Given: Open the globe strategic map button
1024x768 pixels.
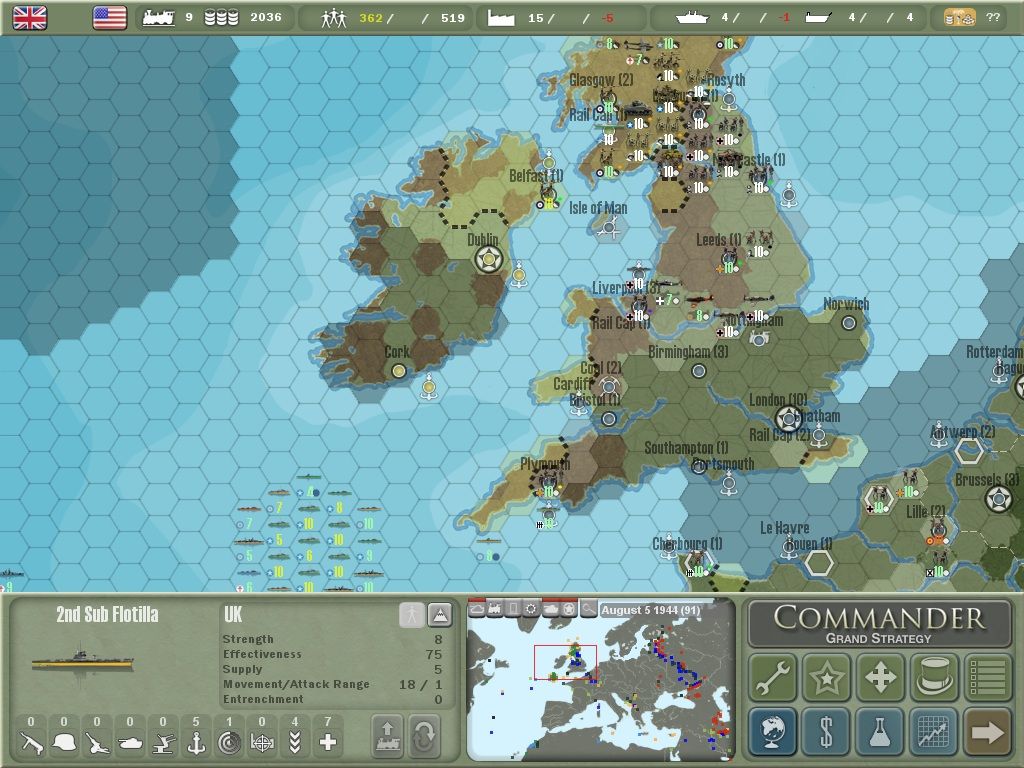Looking at the screenshot, I should (773, 731).
